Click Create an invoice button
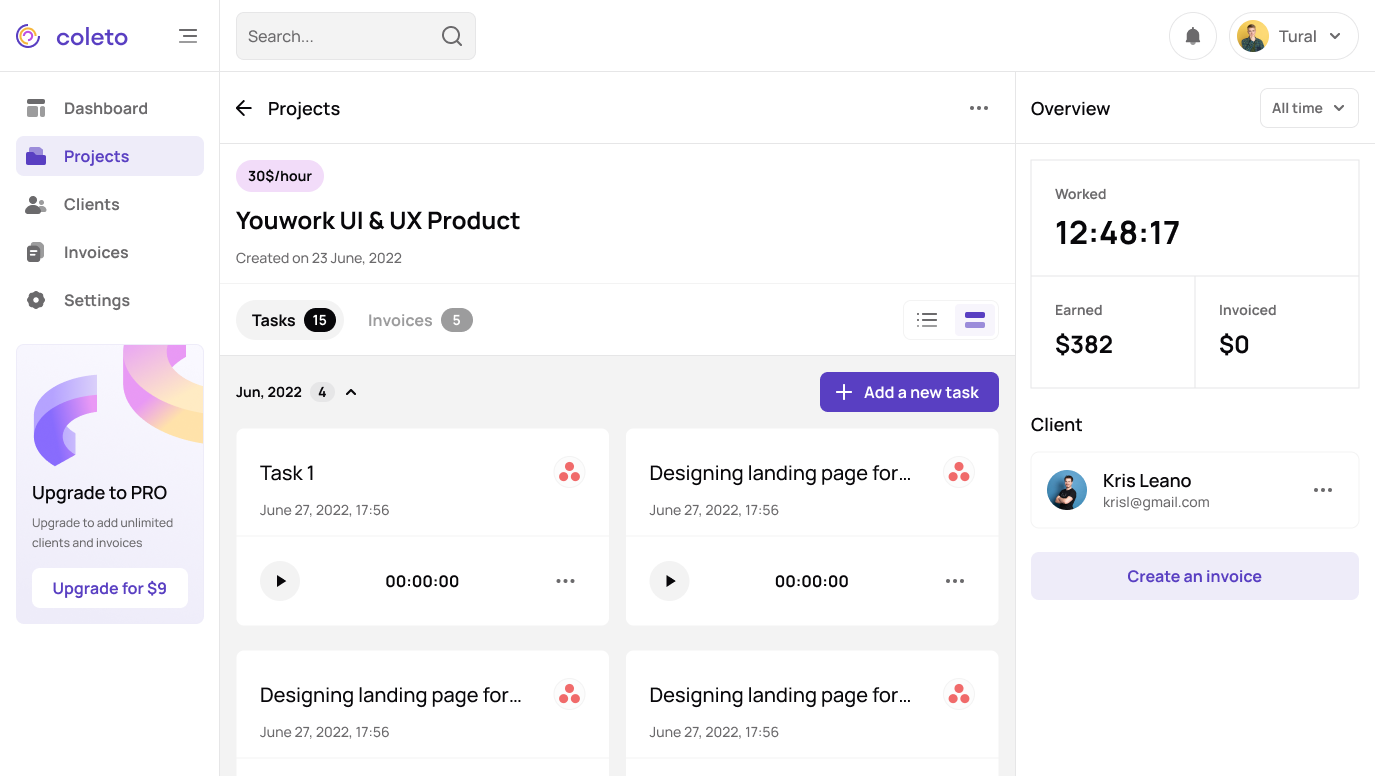The width and height of the screenshot is (1375, 776). pyautogui.click(x=1194, y=576)
